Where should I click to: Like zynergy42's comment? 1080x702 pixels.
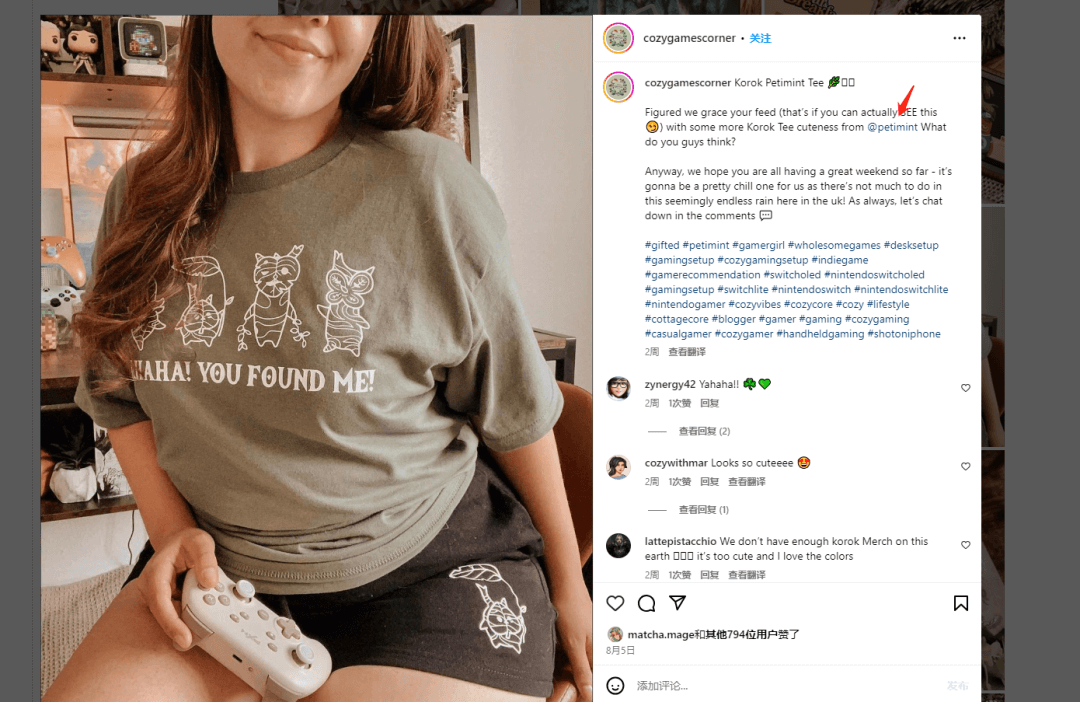tap(965, 388)
